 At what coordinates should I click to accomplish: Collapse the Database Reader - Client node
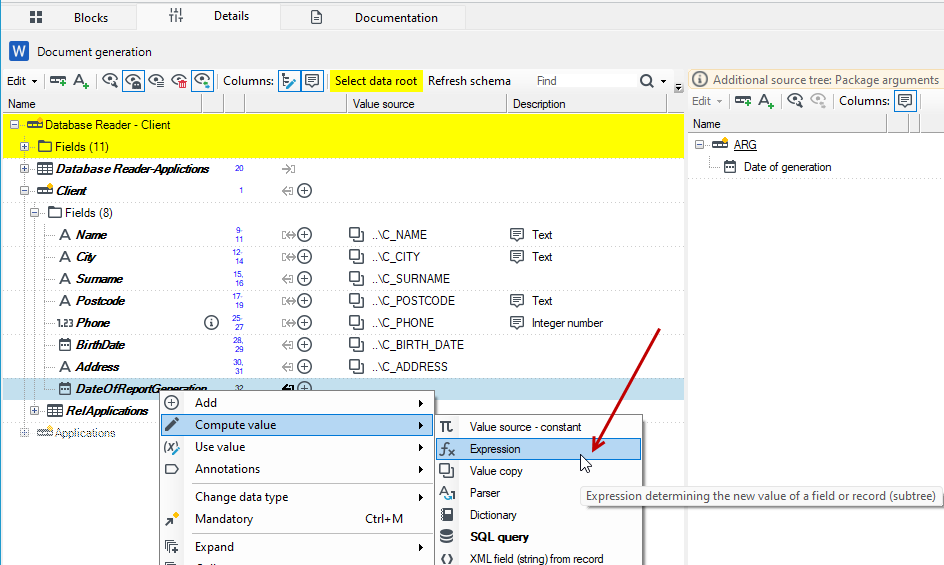point(14,125)
